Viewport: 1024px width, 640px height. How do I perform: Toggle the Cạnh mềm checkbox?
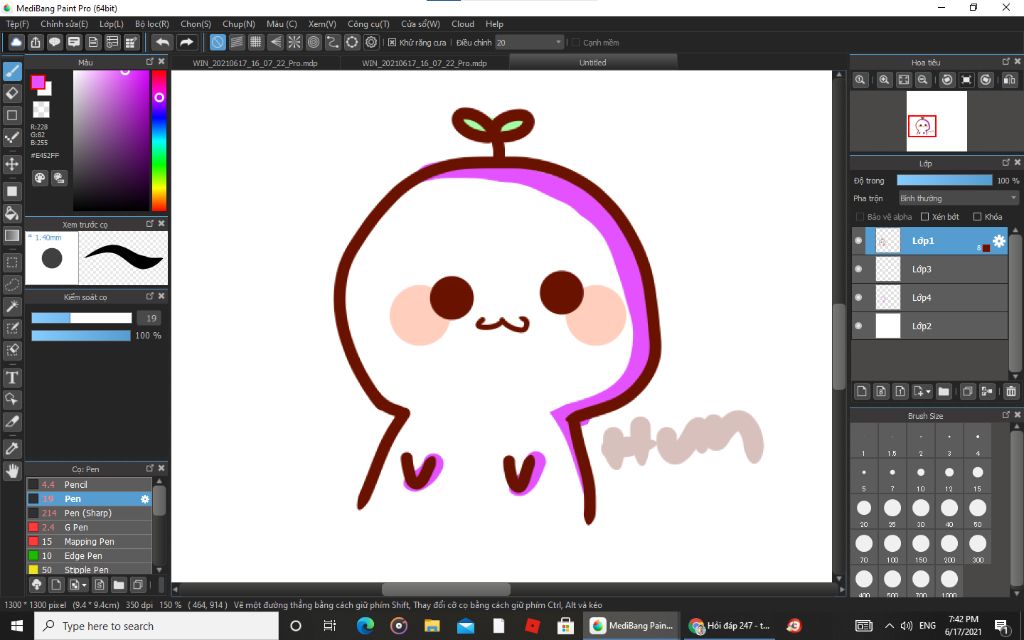coord(575,42)
